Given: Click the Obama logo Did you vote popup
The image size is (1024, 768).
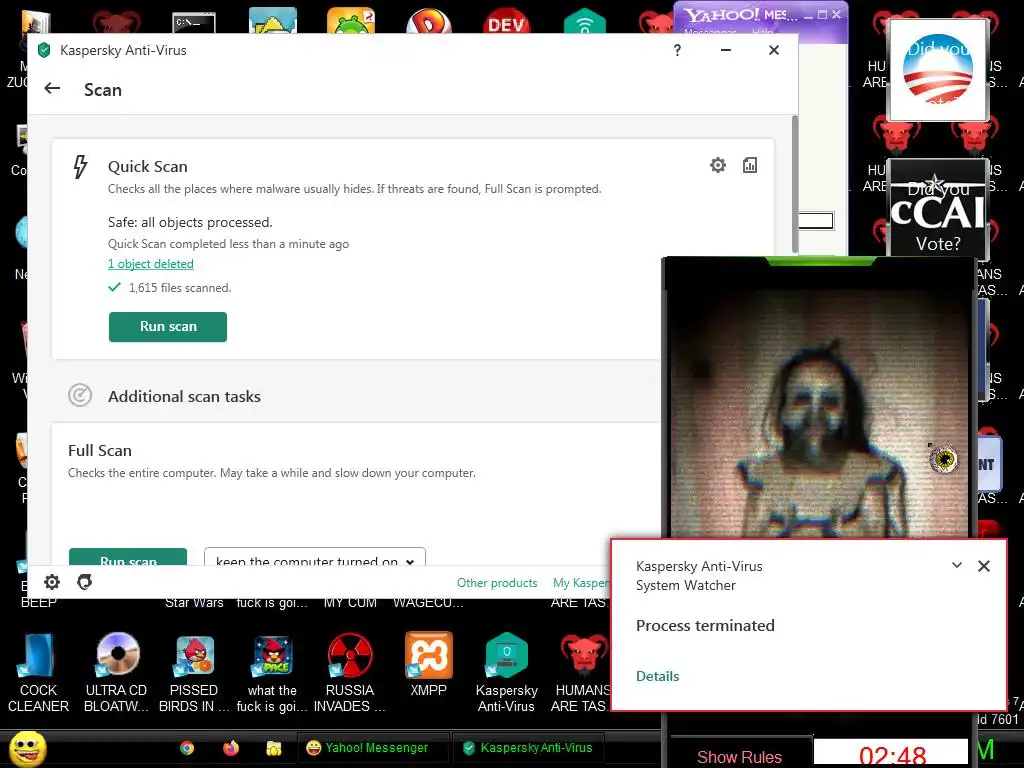Looking at the screenshot, I should click(938, 70).
